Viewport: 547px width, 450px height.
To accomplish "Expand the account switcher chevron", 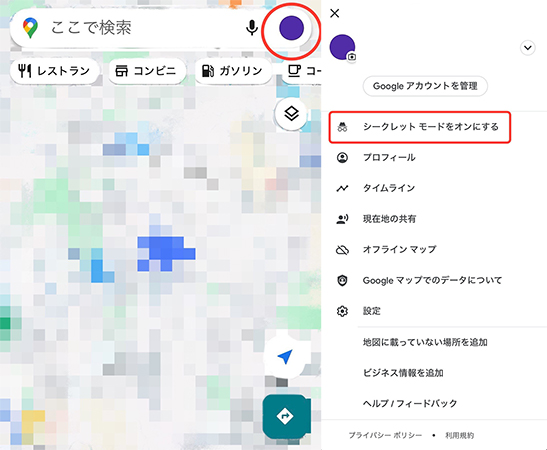I will pyautogui.click(x=528, y=47).
